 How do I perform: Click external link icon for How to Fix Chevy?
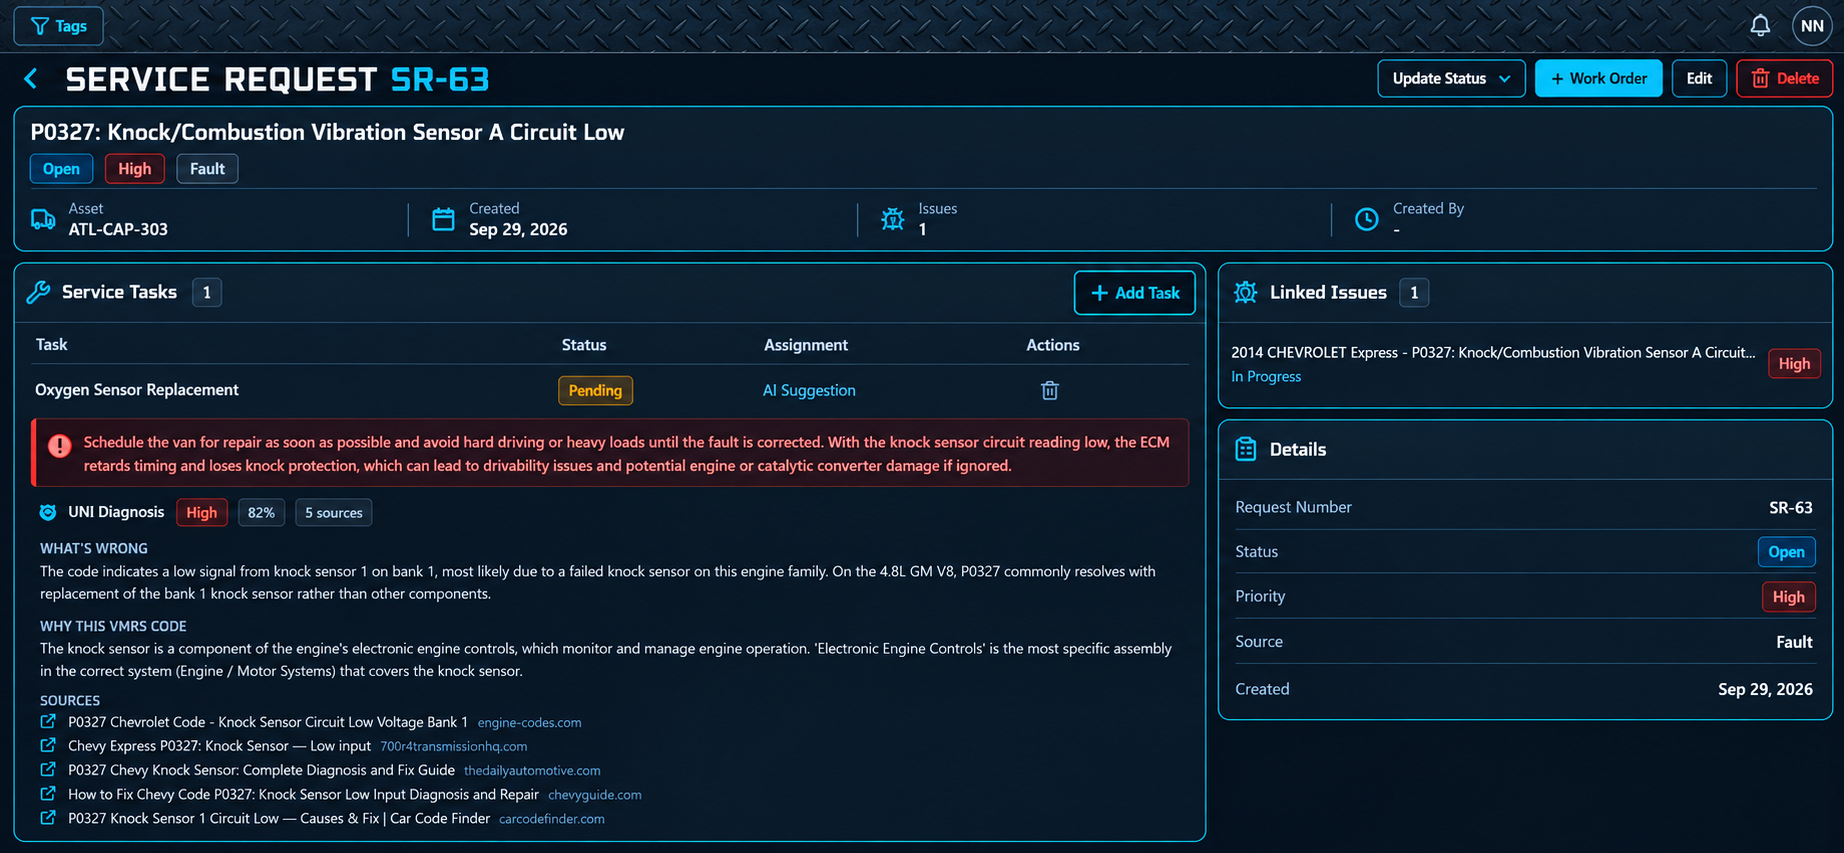[48, 793]
